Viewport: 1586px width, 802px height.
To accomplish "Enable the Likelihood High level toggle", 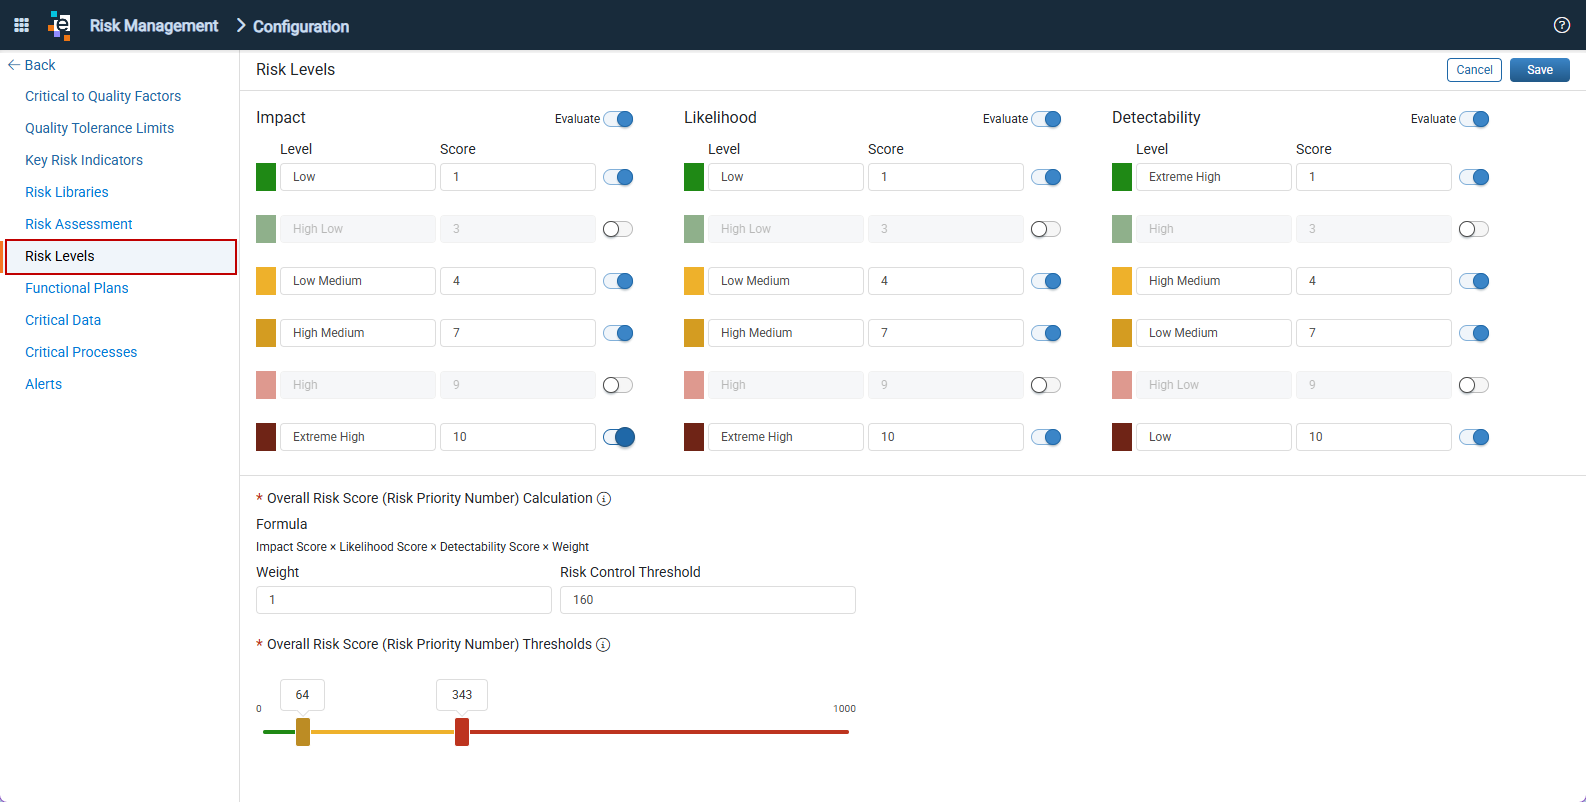I will tap(1046, 385).
